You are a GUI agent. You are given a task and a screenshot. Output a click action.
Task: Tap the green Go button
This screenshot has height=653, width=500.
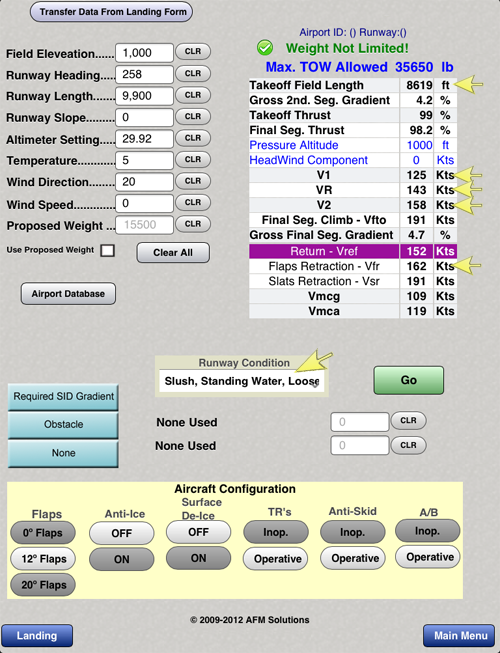tap(409, 380)
